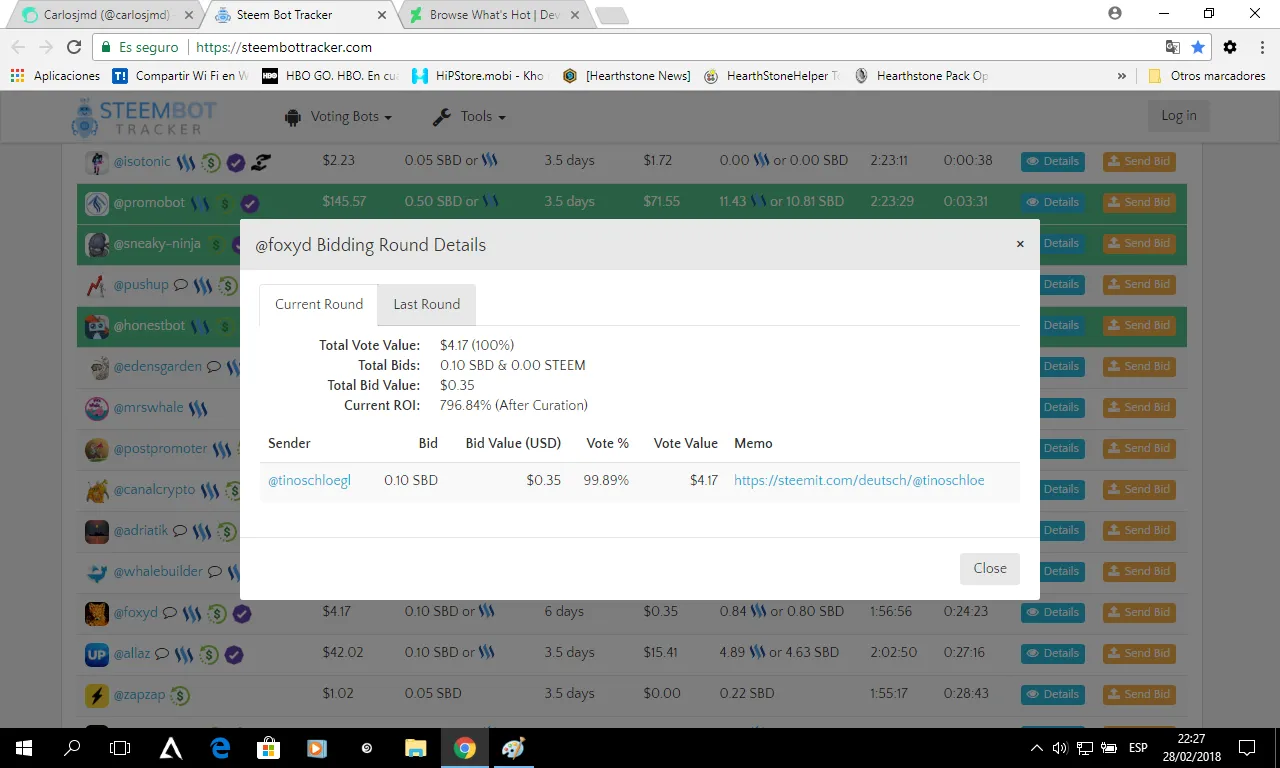Viewport: 1280px width, 768px height.
Task: Open the HBO GO bookmark
Action: pyautogui.click(x=330, y=75)
